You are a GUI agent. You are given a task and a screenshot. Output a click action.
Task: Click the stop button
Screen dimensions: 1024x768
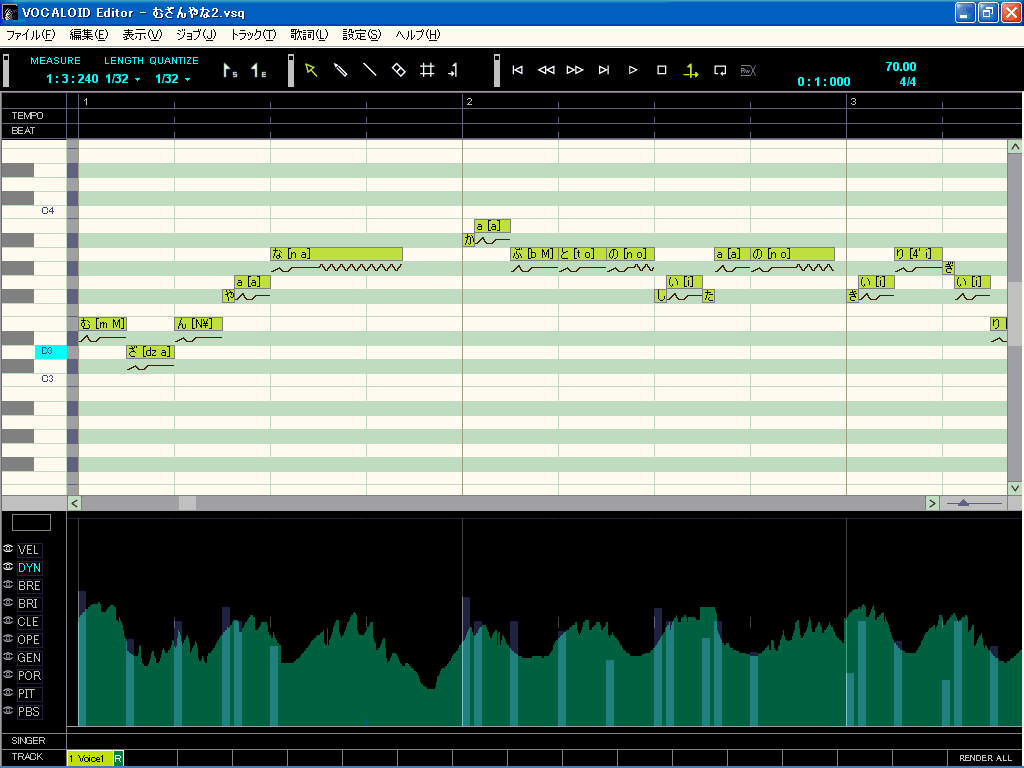[661, 70]
